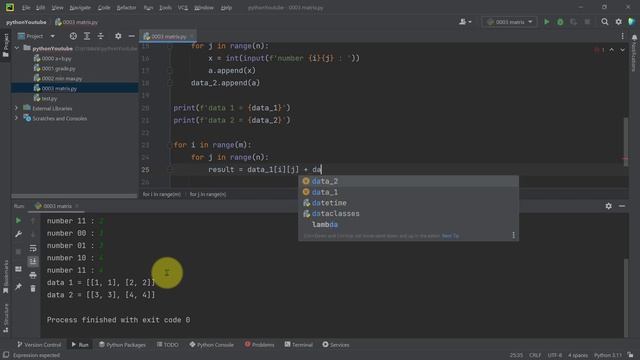The height and width of the screenshot is (360, 640).
Task: Open completion popup options kebab
Action: pos(513,235)
